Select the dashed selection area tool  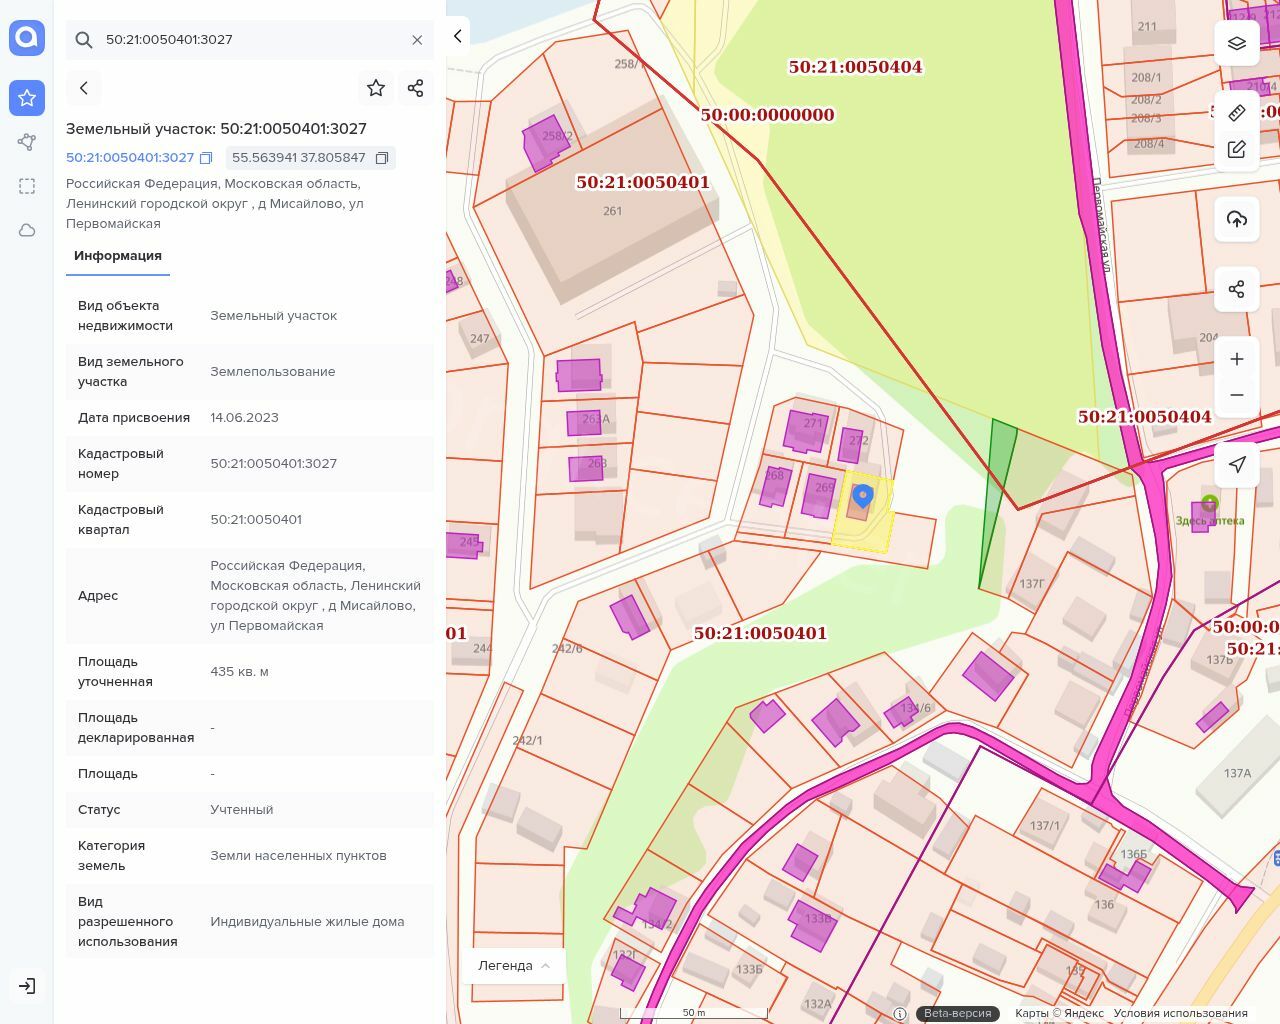(27, 186)
